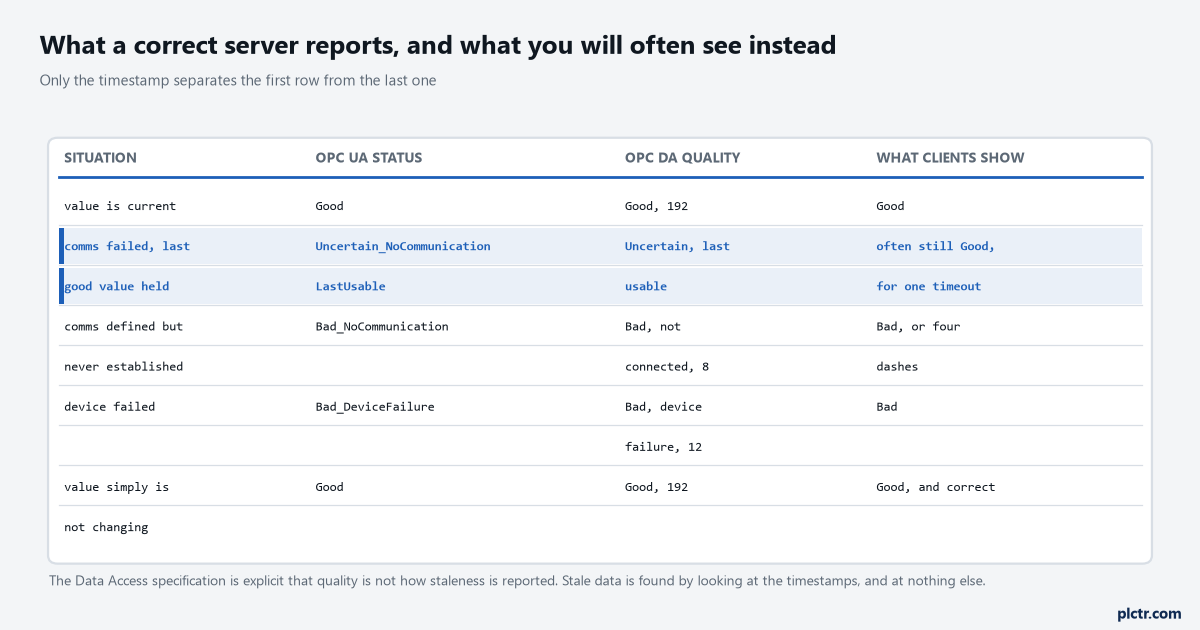The width and height of the screenshot is (1200, 630).
Task: Click the footnote about the Data Access specification
Action: click(x=517, y=580)
